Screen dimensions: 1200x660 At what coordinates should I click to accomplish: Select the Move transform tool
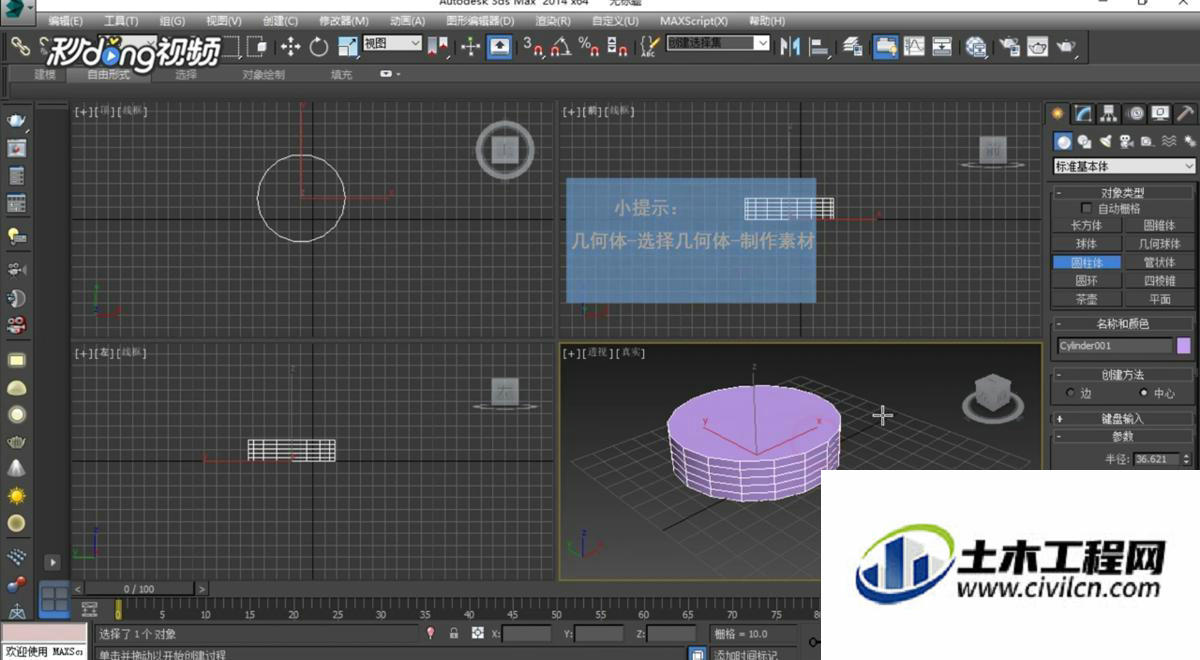(291, 46)
